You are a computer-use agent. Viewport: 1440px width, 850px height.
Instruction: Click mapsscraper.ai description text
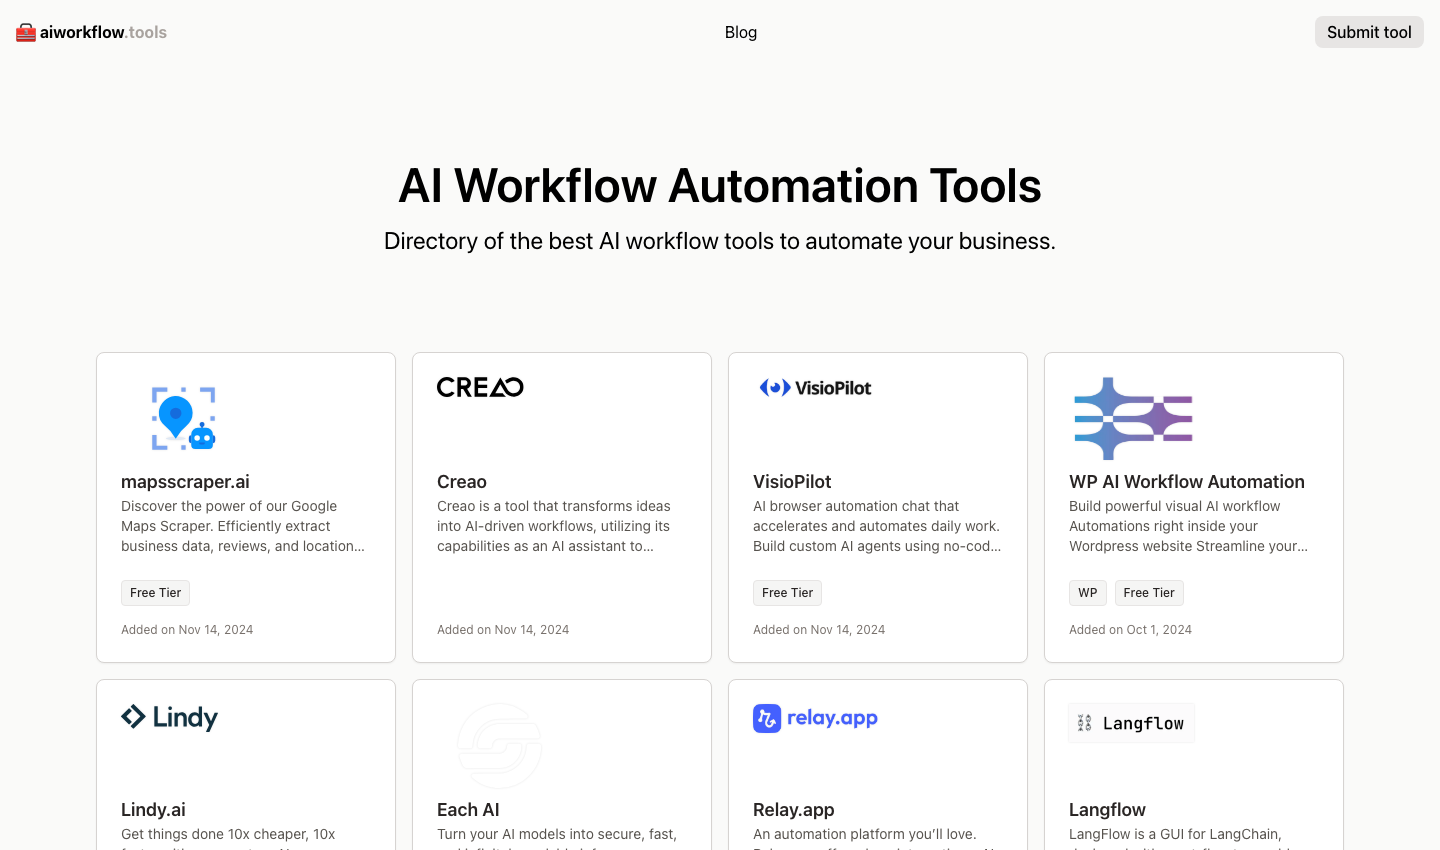243,526
